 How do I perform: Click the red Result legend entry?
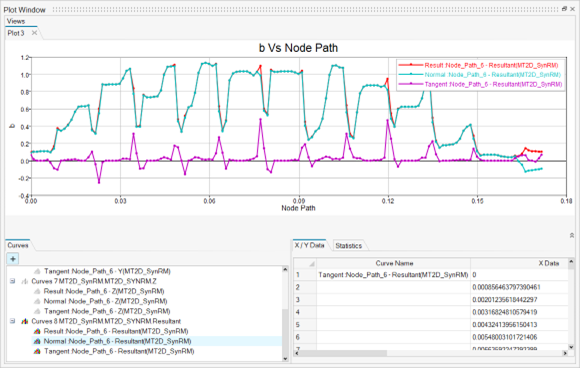479,65
